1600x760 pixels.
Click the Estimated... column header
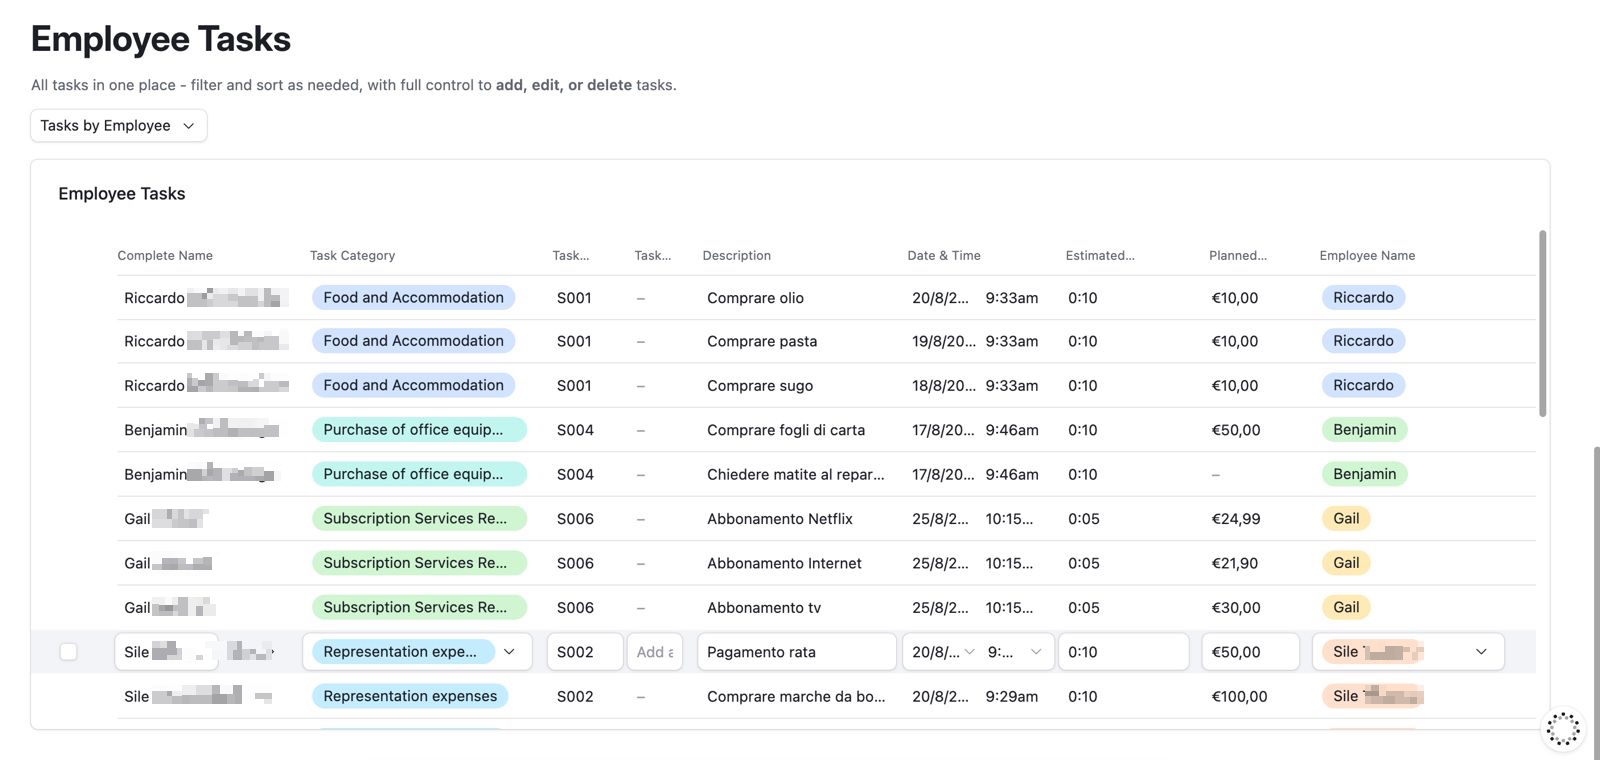(x=1100, y=256)
